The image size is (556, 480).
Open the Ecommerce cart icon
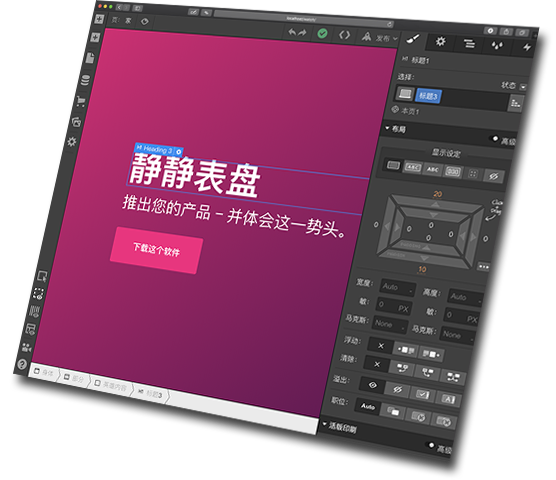[x=80, y=102]
